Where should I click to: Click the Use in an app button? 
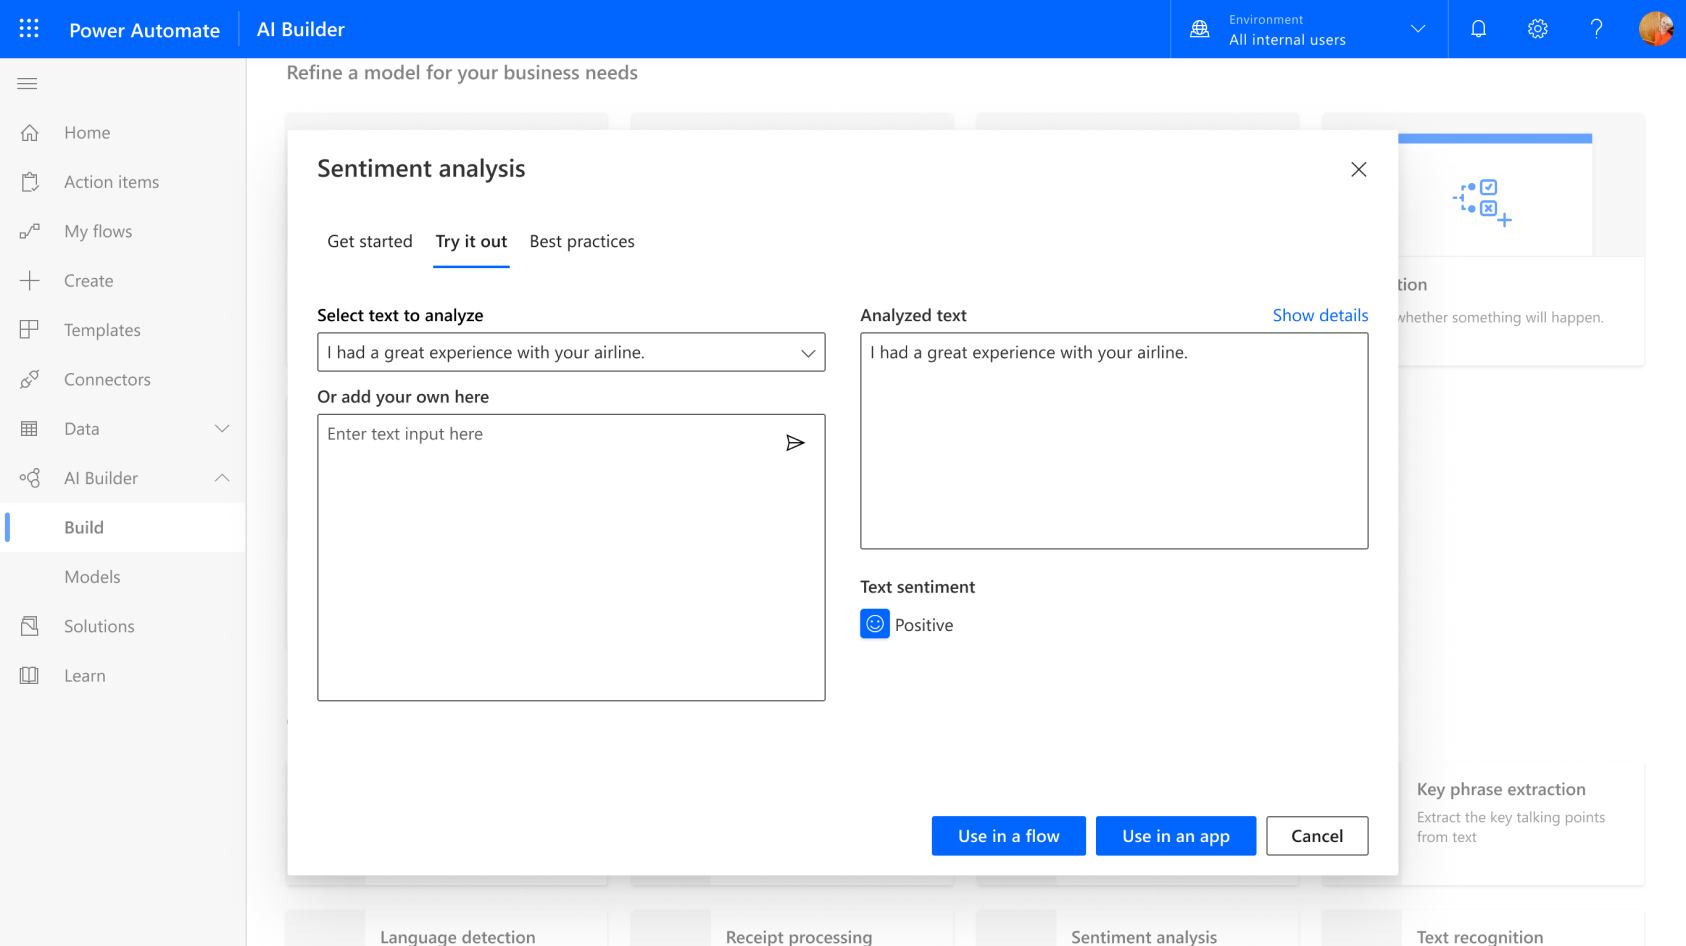1176,836
